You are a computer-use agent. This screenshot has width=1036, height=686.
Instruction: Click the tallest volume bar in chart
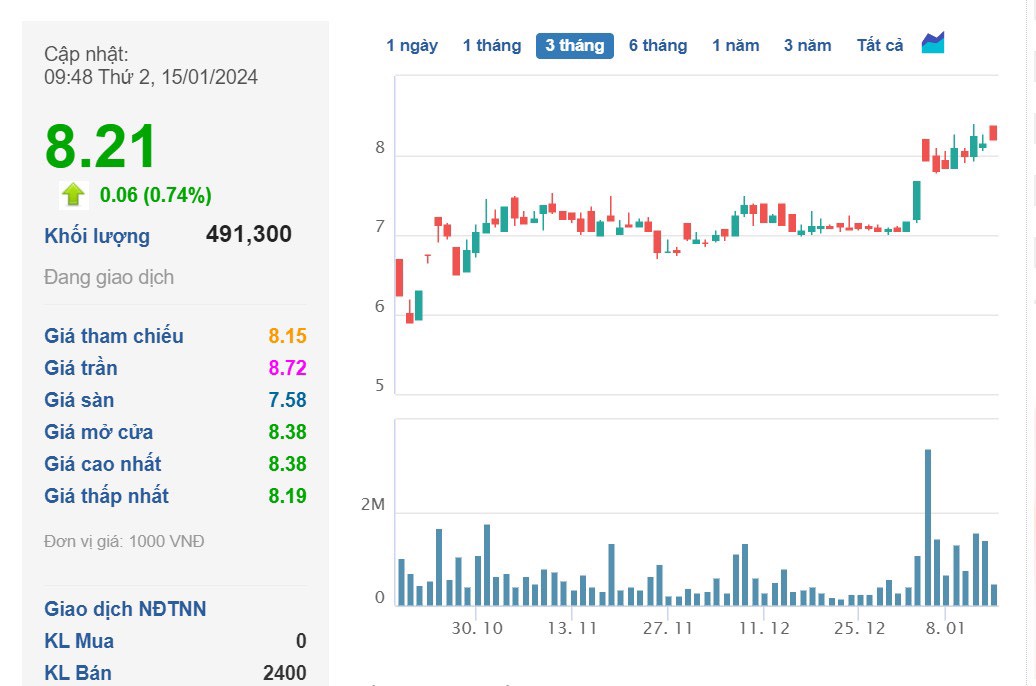click(927, 527)
